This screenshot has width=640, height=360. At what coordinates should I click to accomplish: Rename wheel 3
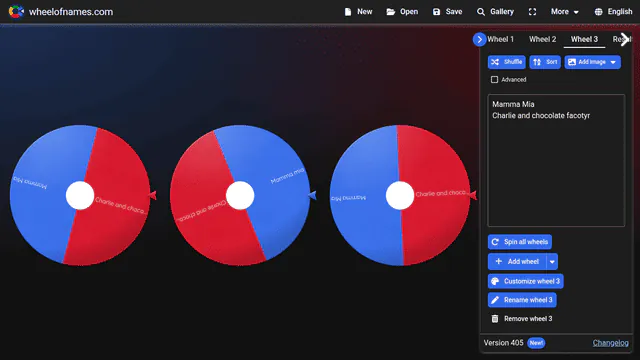[x=522, y=300]
